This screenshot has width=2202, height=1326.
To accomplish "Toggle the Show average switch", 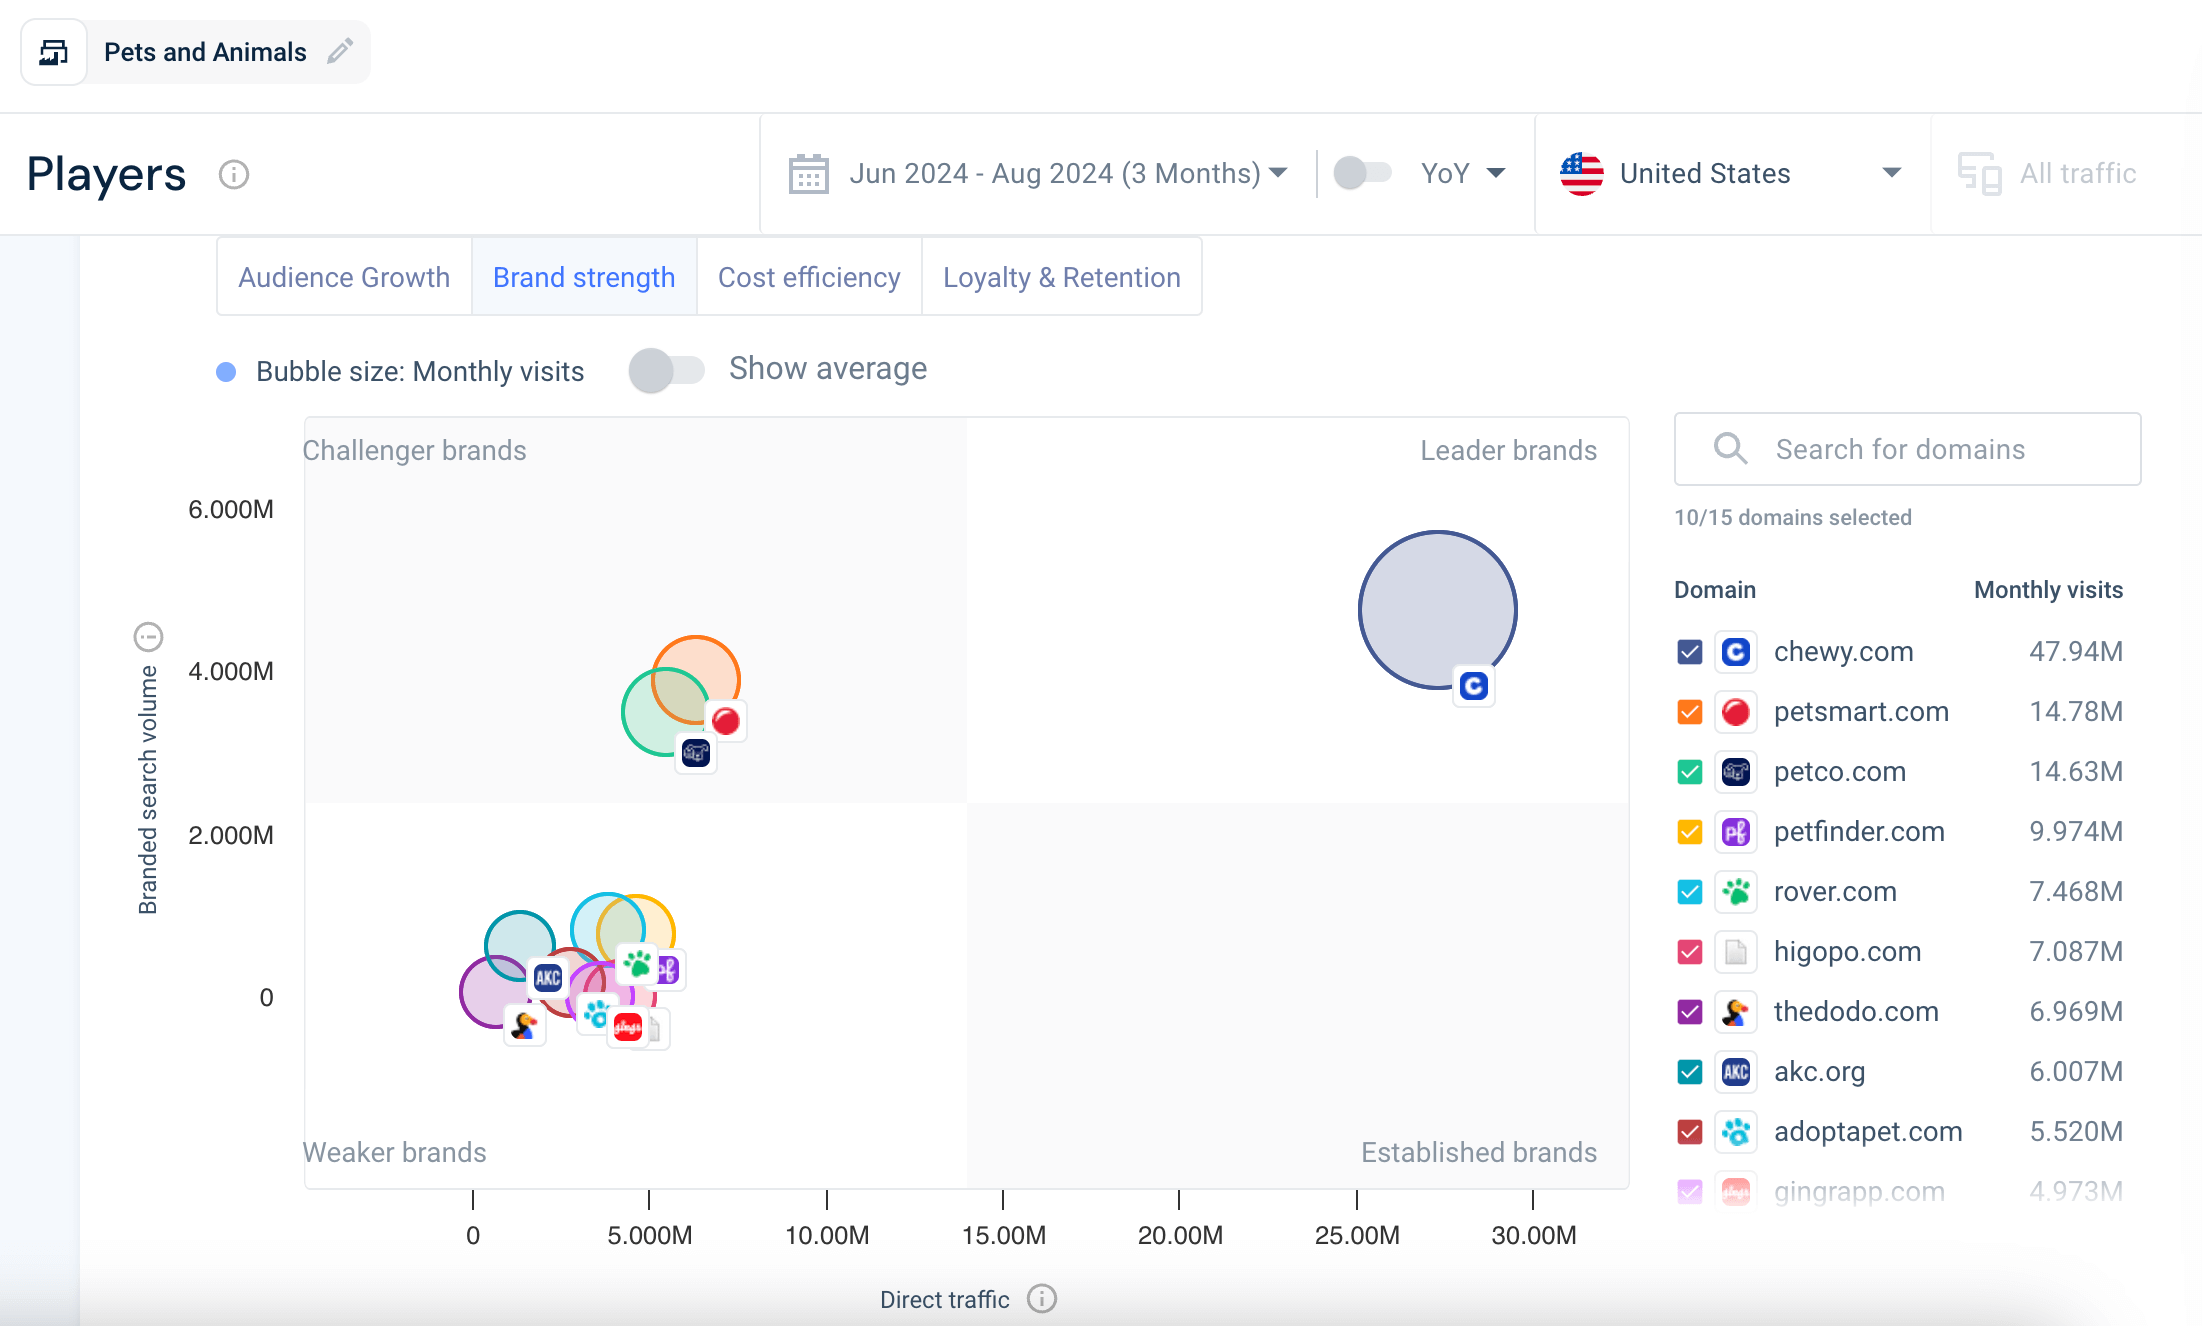I will 664,370.
